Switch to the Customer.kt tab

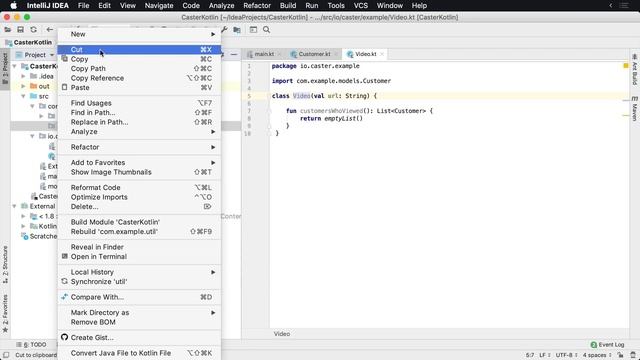coord(314,54)
